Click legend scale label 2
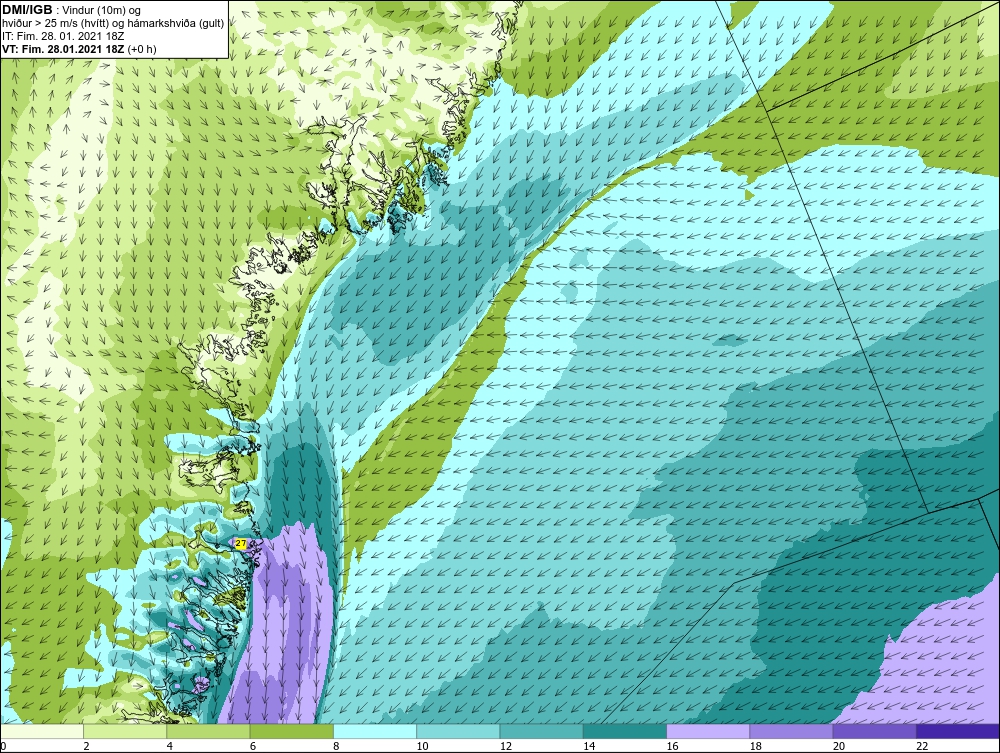Viewport: 1000px width, 753px height. click(x=86, y=746)
